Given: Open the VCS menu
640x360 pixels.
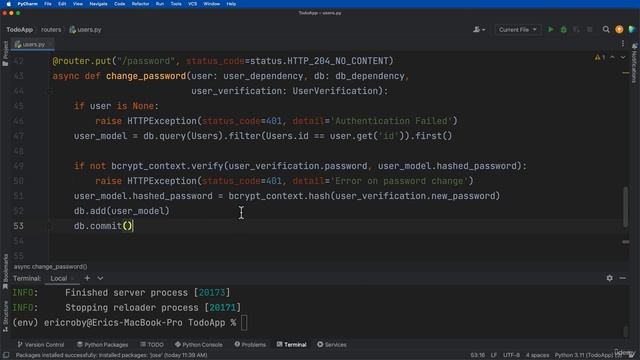Looking at the screenshot, I should 192,4.
